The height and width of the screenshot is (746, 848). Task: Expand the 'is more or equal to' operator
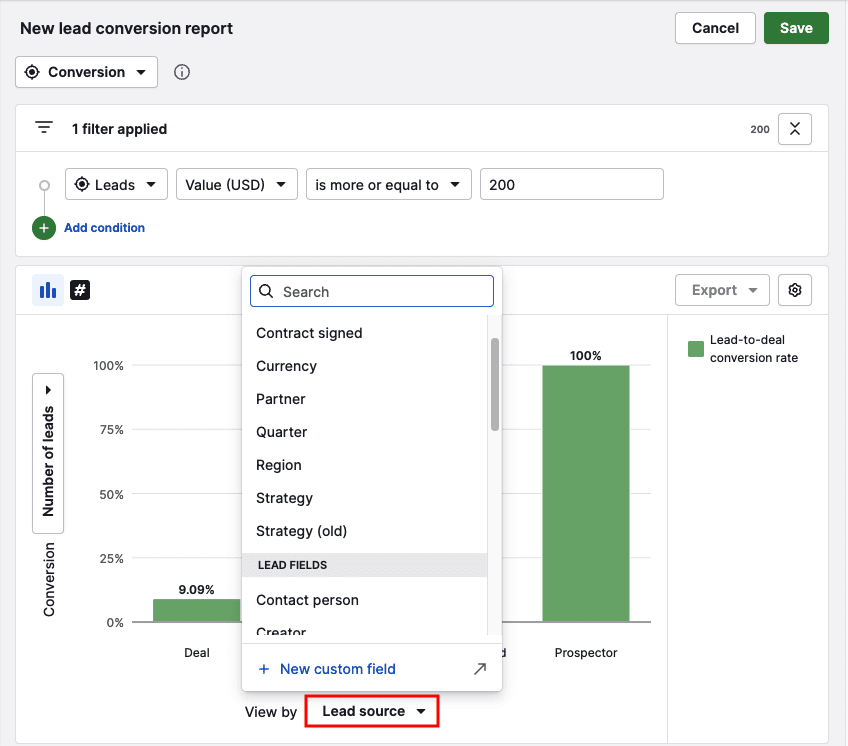388,185
